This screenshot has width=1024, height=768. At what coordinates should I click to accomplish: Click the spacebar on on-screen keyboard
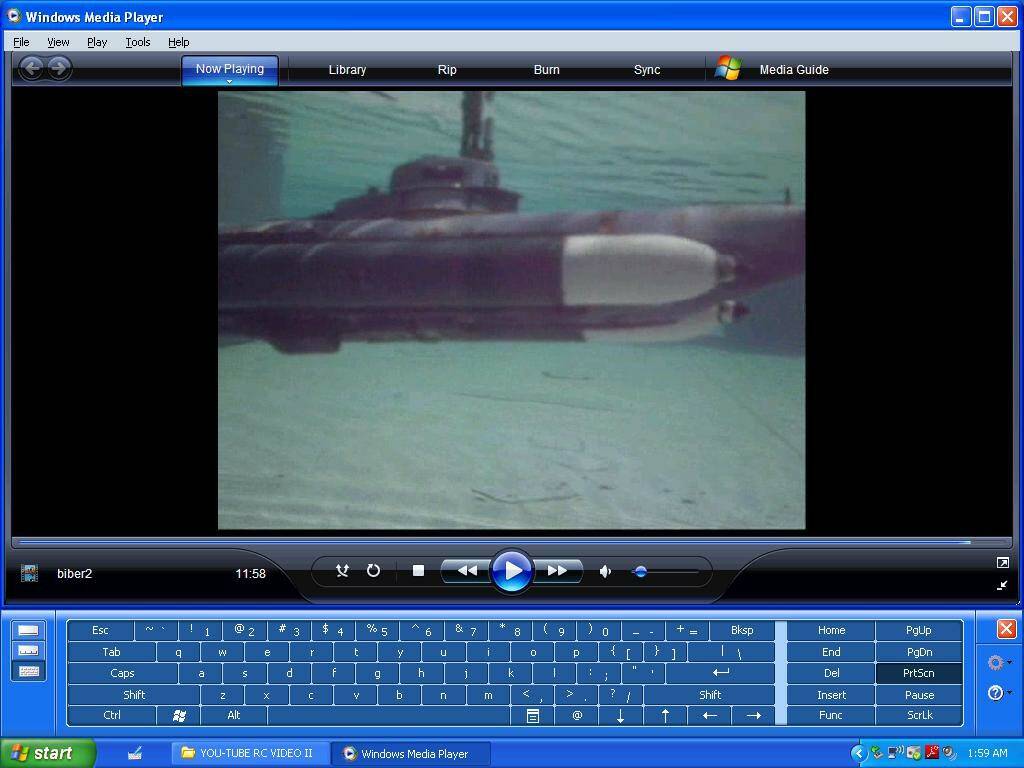point(389,716)
